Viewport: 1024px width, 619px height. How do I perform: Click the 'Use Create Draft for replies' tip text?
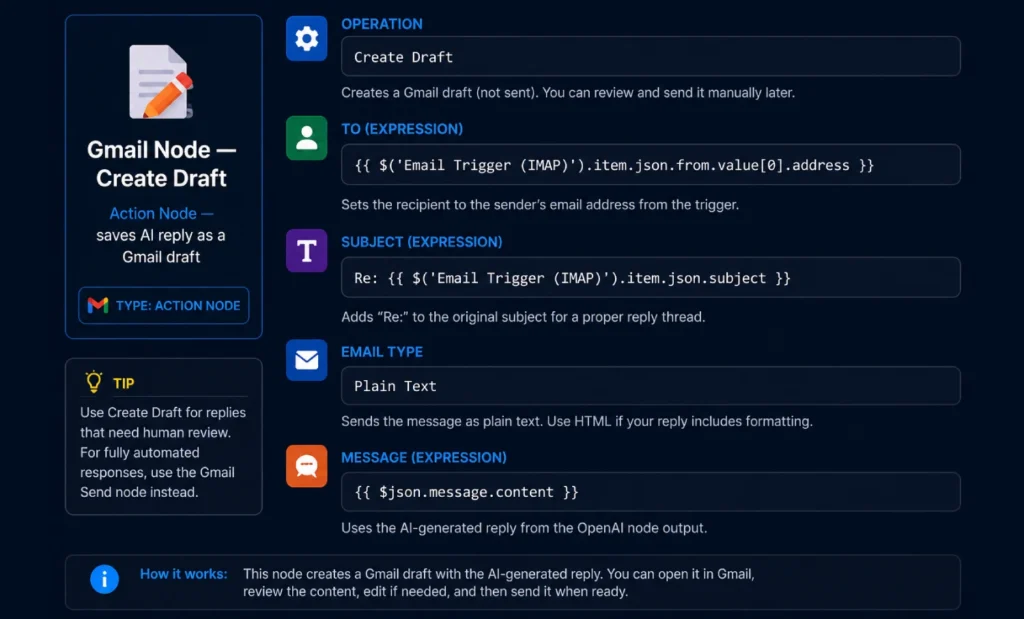click(x=163, y=452)
